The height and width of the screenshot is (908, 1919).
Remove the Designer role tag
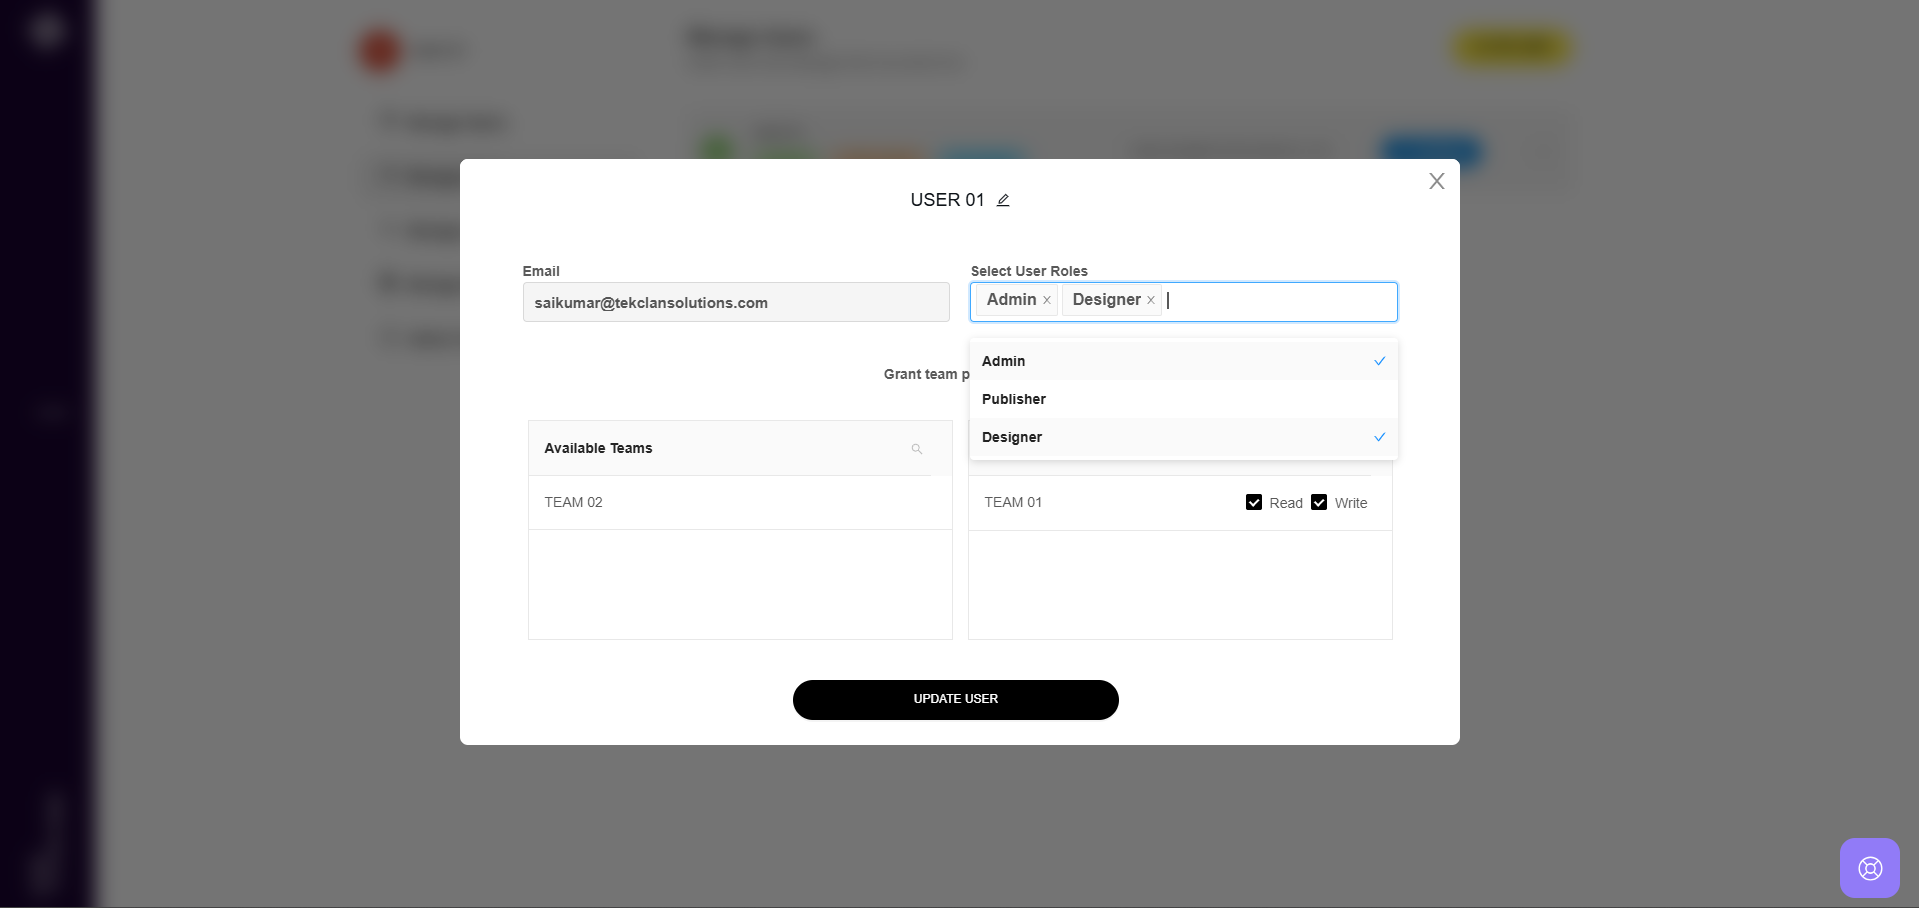[1151, 300]
